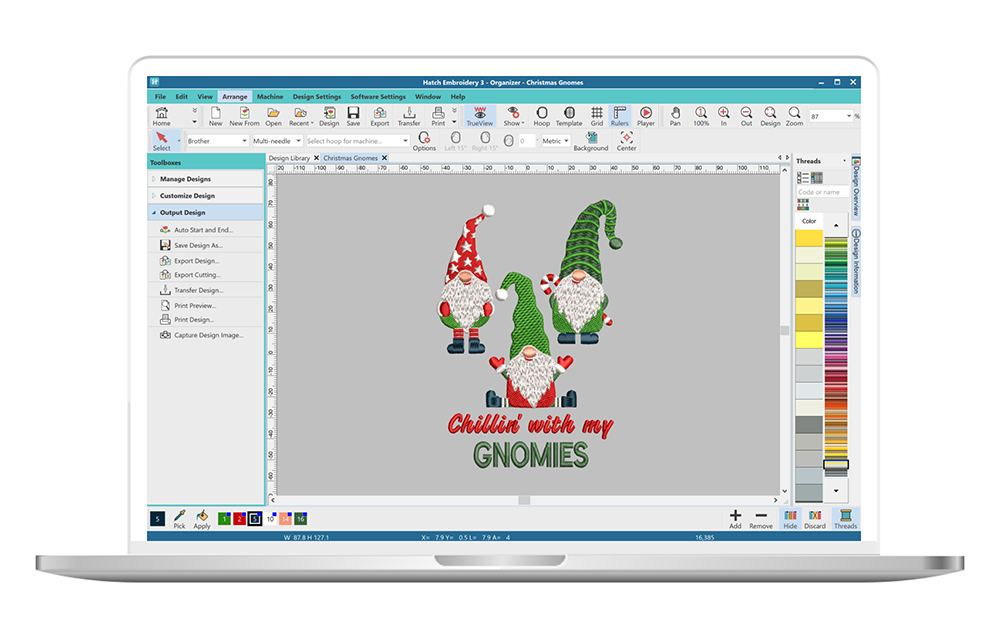Select the red color 2 swatch
This screenshot has height=638, width=1000.
(x=239, y=518)
